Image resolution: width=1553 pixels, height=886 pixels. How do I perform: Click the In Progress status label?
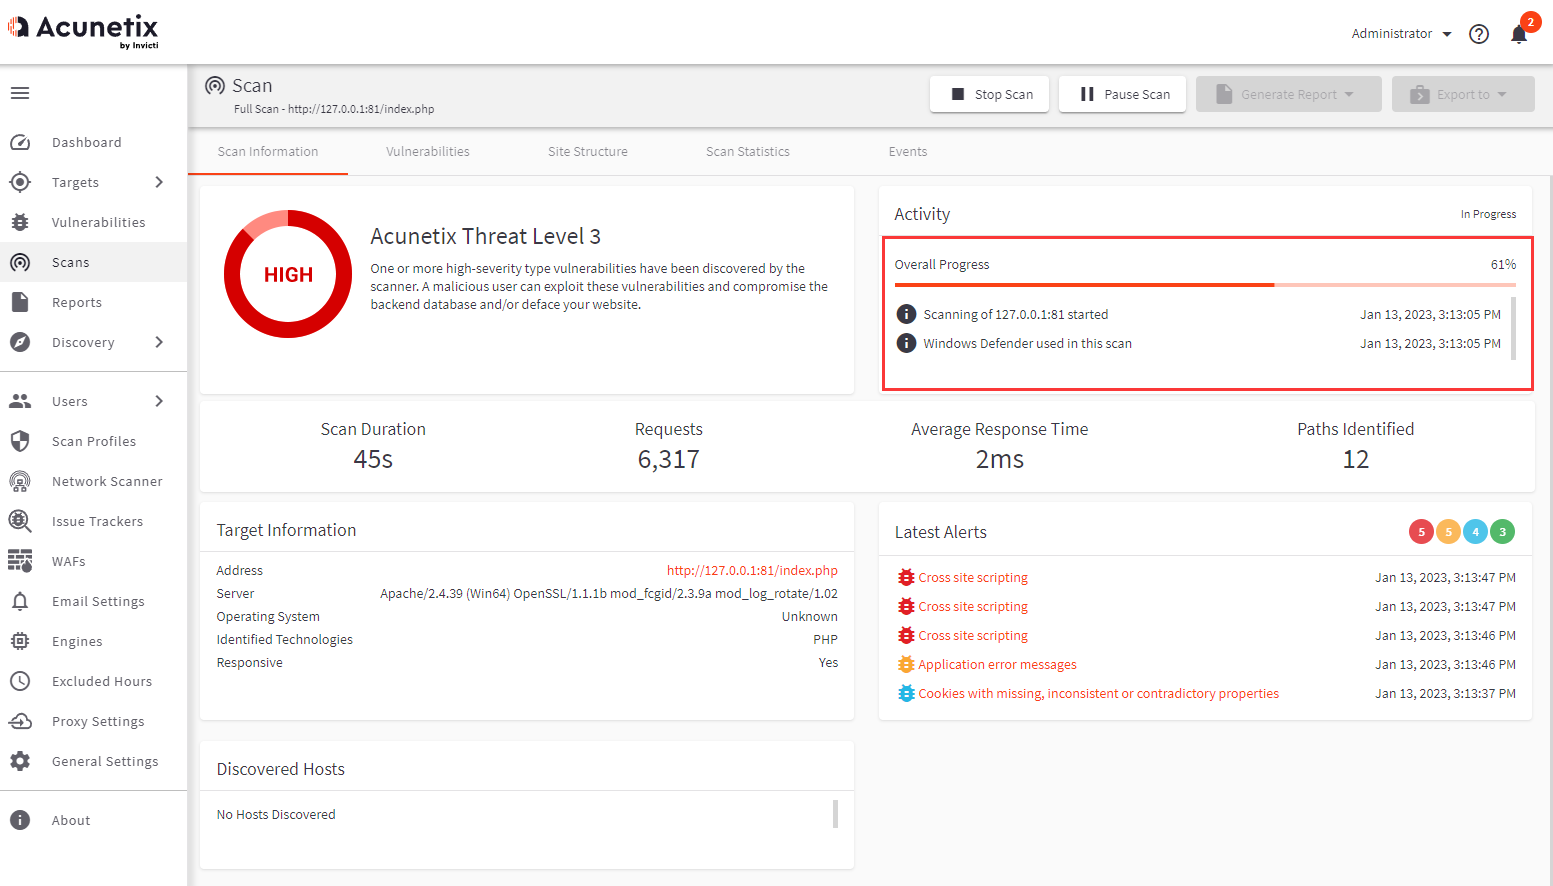[x=1488, y=214]
